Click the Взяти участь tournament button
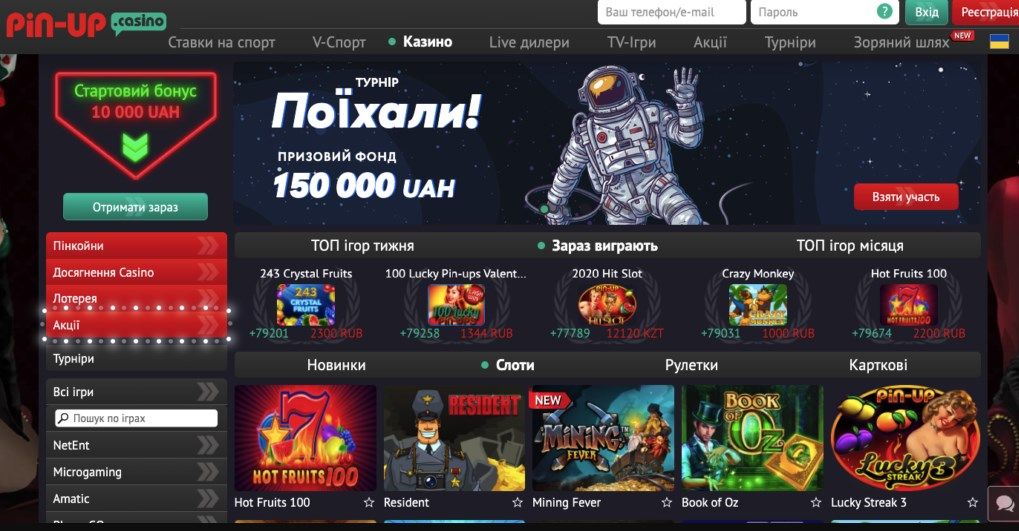 [906, 197]
